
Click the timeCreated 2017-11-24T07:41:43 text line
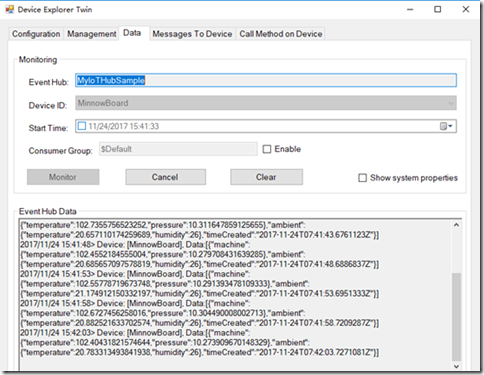(200, 235)
